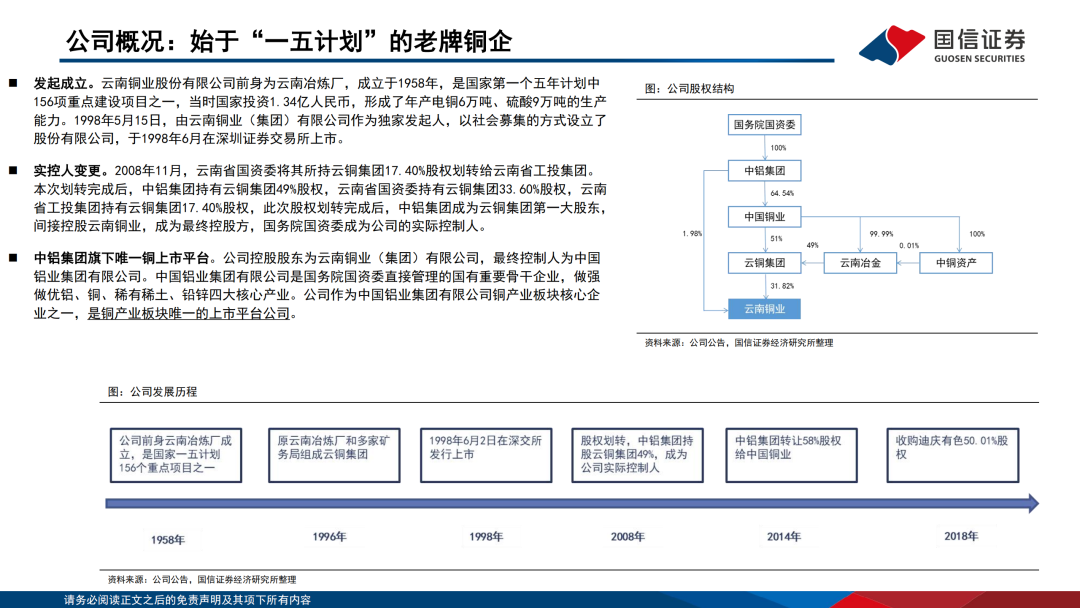Screen dimensions: 1080x608
Task: Select the 51% ownership label
Action: 776,239
